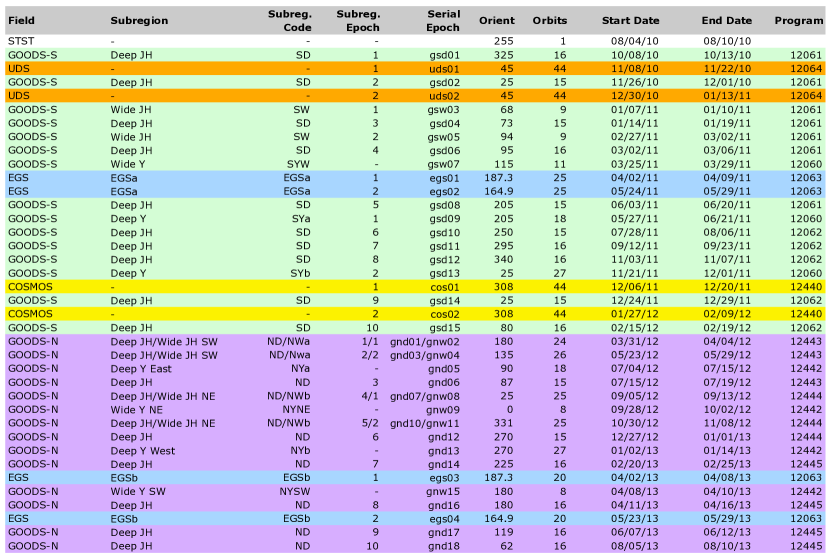This screenshot has width=830, height=558.
Task: Select the STST field cell
Action: pyautogui.click(x=21, y=41)
